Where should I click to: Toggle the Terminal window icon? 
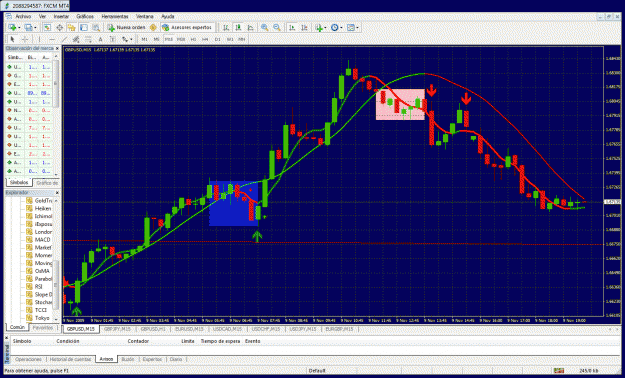point(84,28)
